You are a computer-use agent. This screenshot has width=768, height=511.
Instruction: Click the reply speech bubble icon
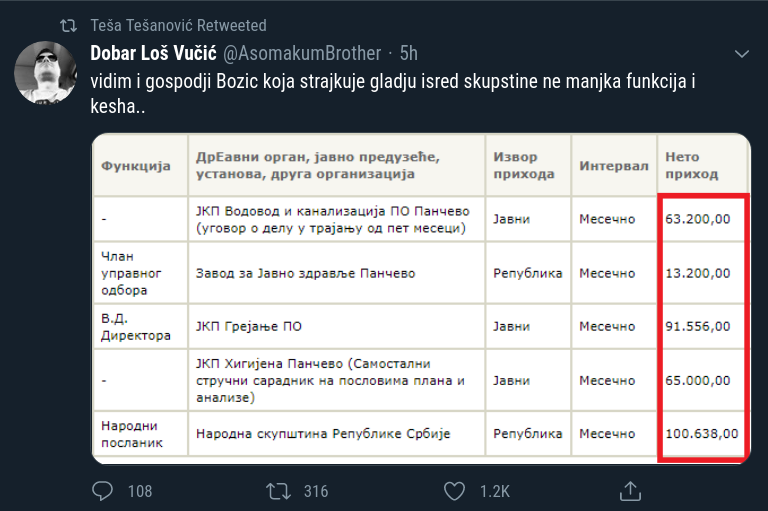tap(102, 491)
